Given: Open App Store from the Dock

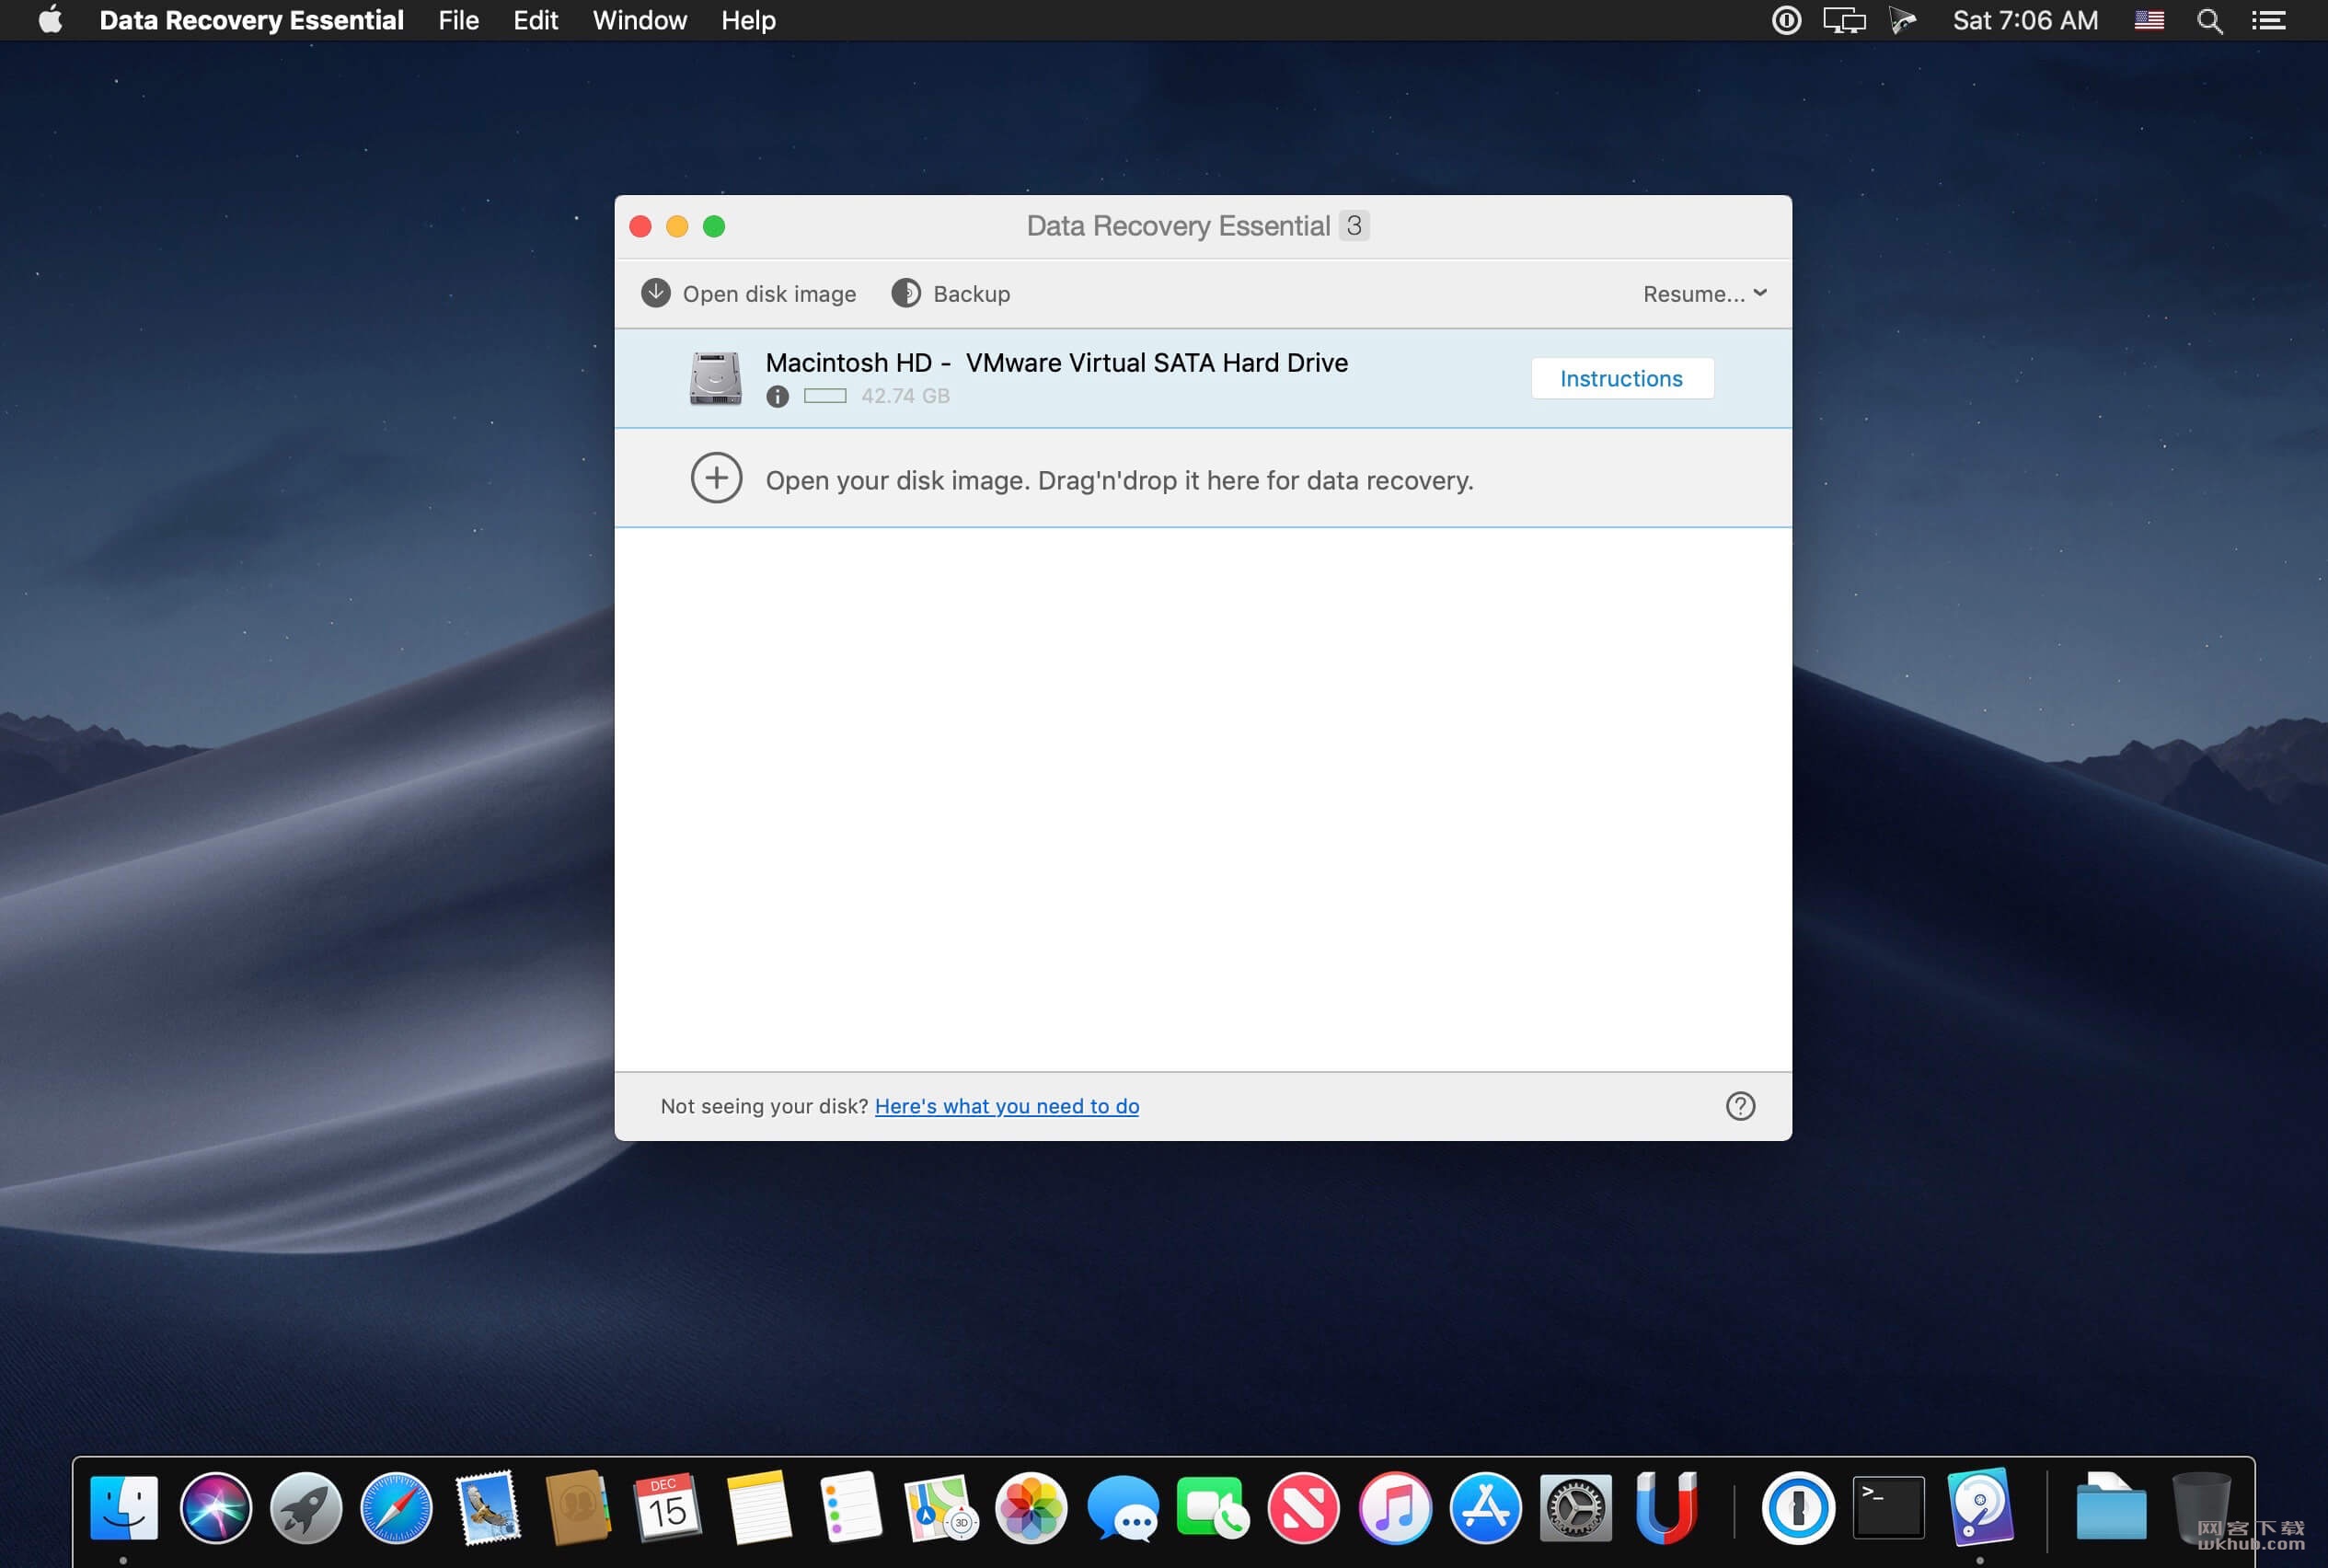Looking at the screenshot, I should pos(1485,1507).
